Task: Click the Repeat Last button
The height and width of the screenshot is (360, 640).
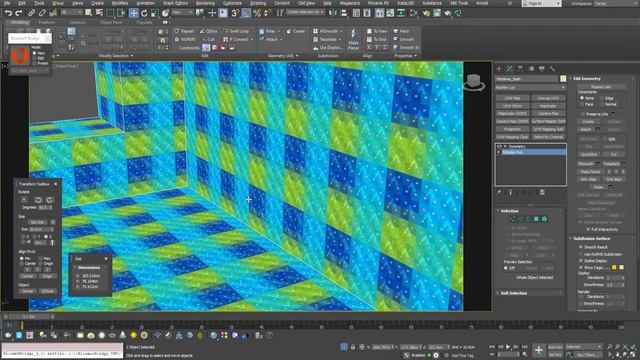Action: pyautogui.click(x=601, y=87)
